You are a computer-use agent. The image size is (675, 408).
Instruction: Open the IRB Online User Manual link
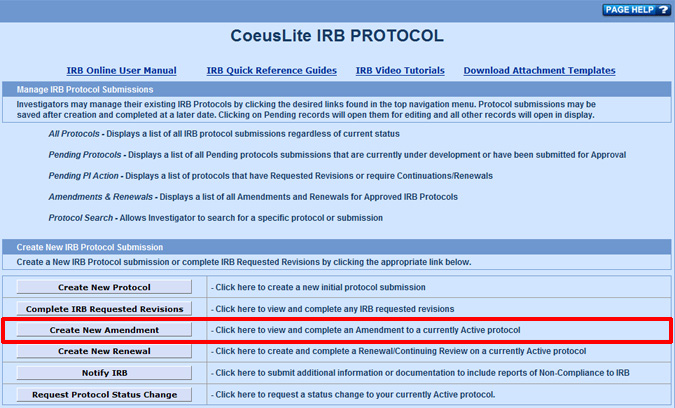pyautogui.click(x=121, y=71)
